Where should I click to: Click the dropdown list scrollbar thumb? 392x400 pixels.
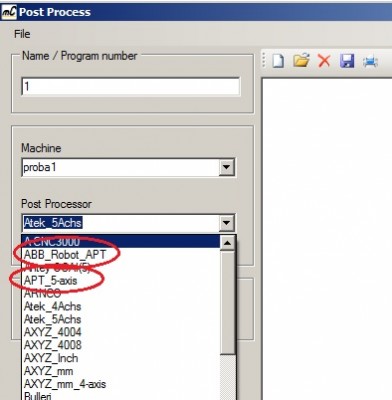[228, 302]
